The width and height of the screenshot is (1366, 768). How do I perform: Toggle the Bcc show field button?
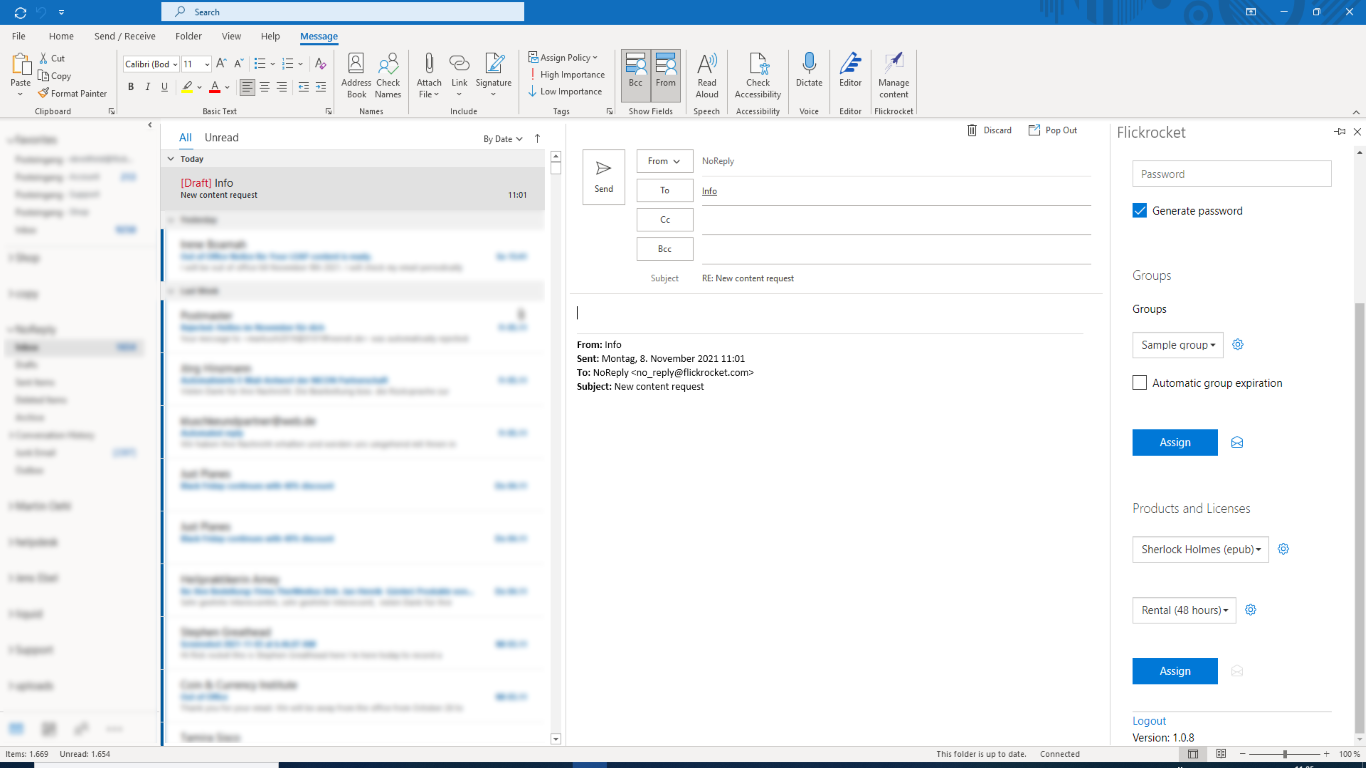point(636,74)
